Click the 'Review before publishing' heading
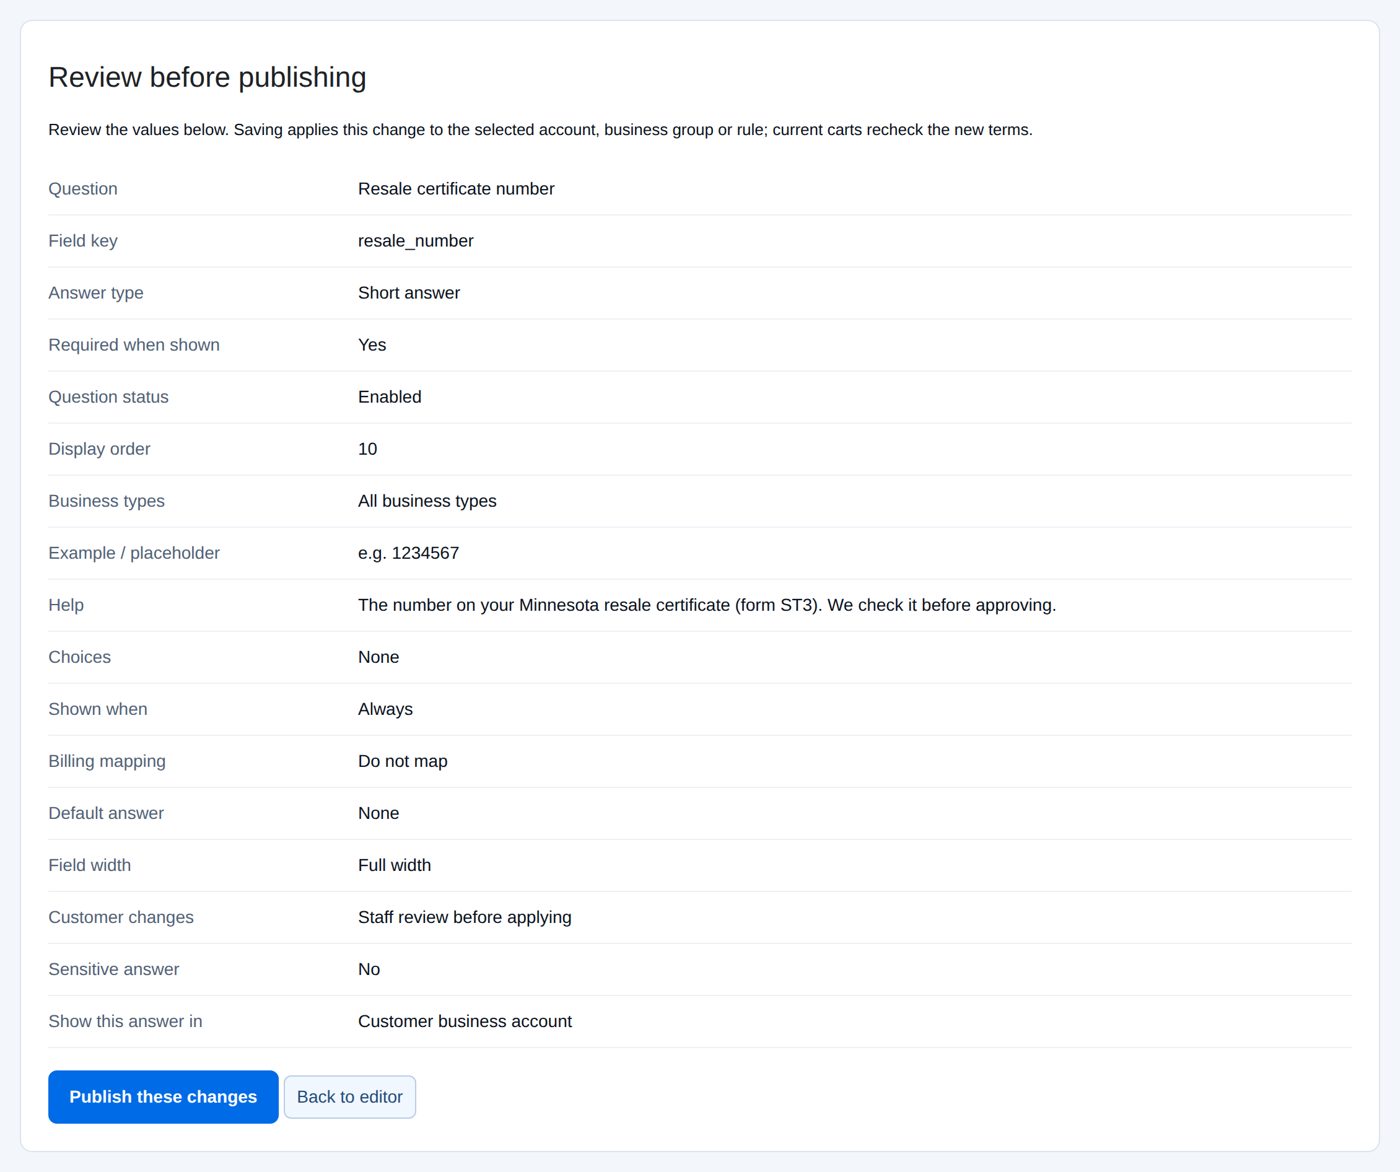 [x=207, y=78]
